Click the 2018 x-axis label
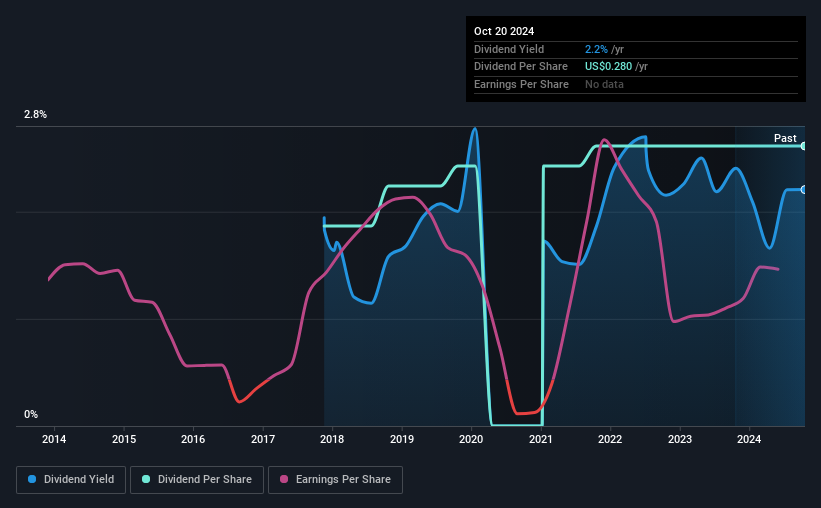Viewport: 821px width, 508px height. click(332, 439)
